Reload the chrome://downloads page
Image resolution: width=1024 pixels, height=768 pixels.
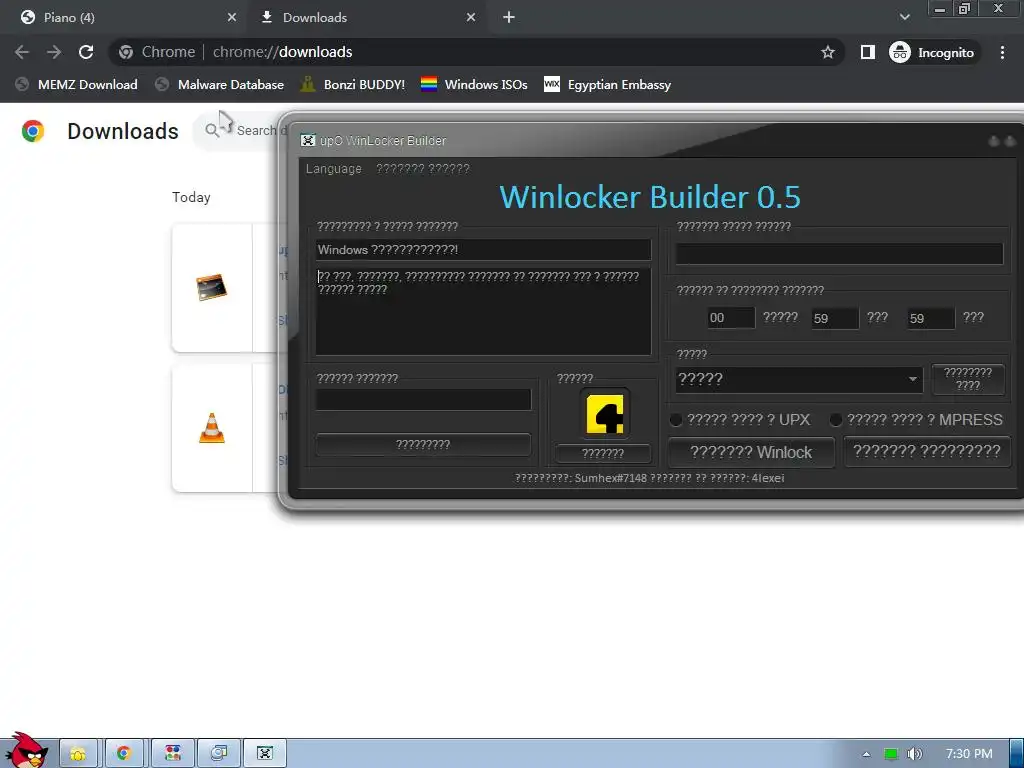coord(86,52)
